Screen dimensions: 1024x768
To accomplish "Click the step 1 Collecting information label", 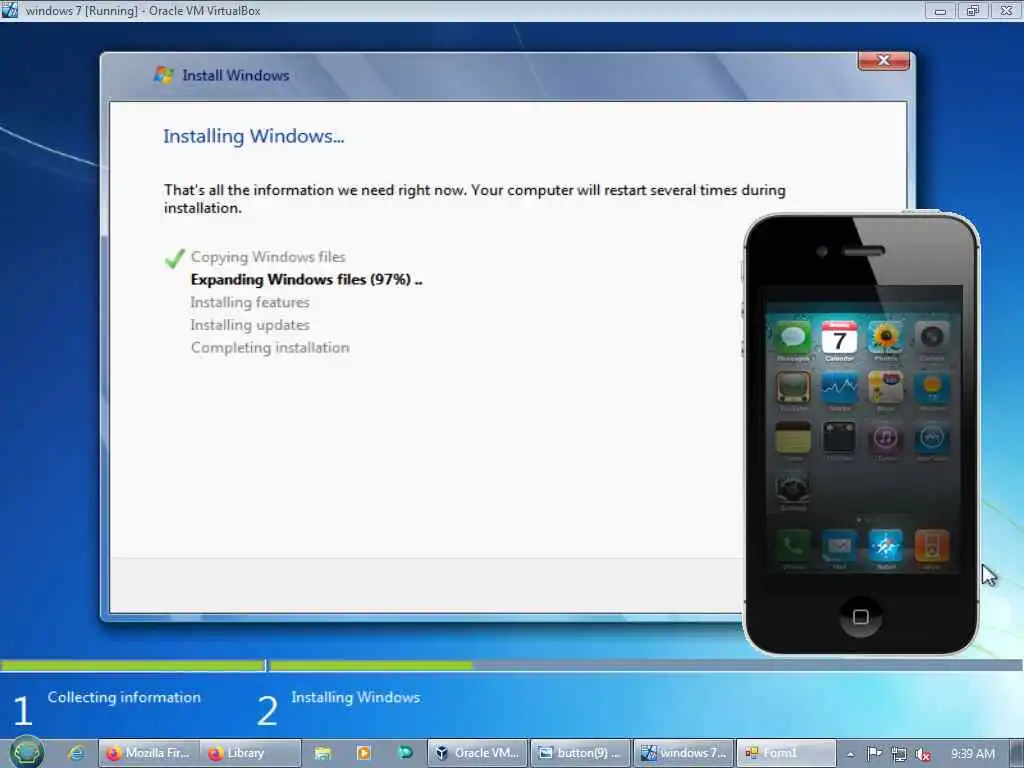I will click(x=124, y=697).
